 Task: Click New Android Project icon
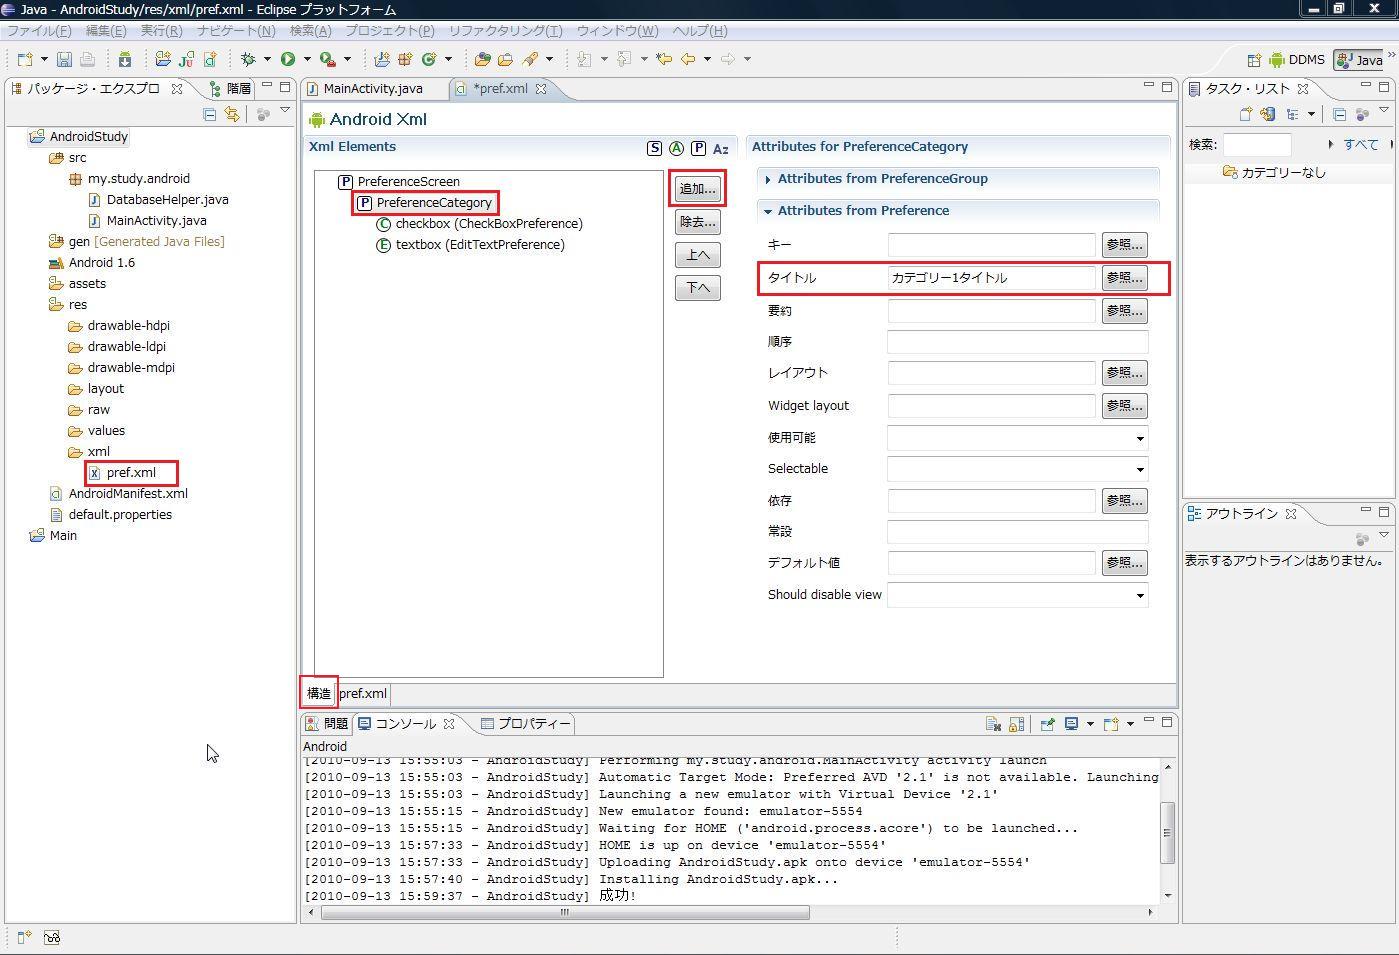(162, 59)
